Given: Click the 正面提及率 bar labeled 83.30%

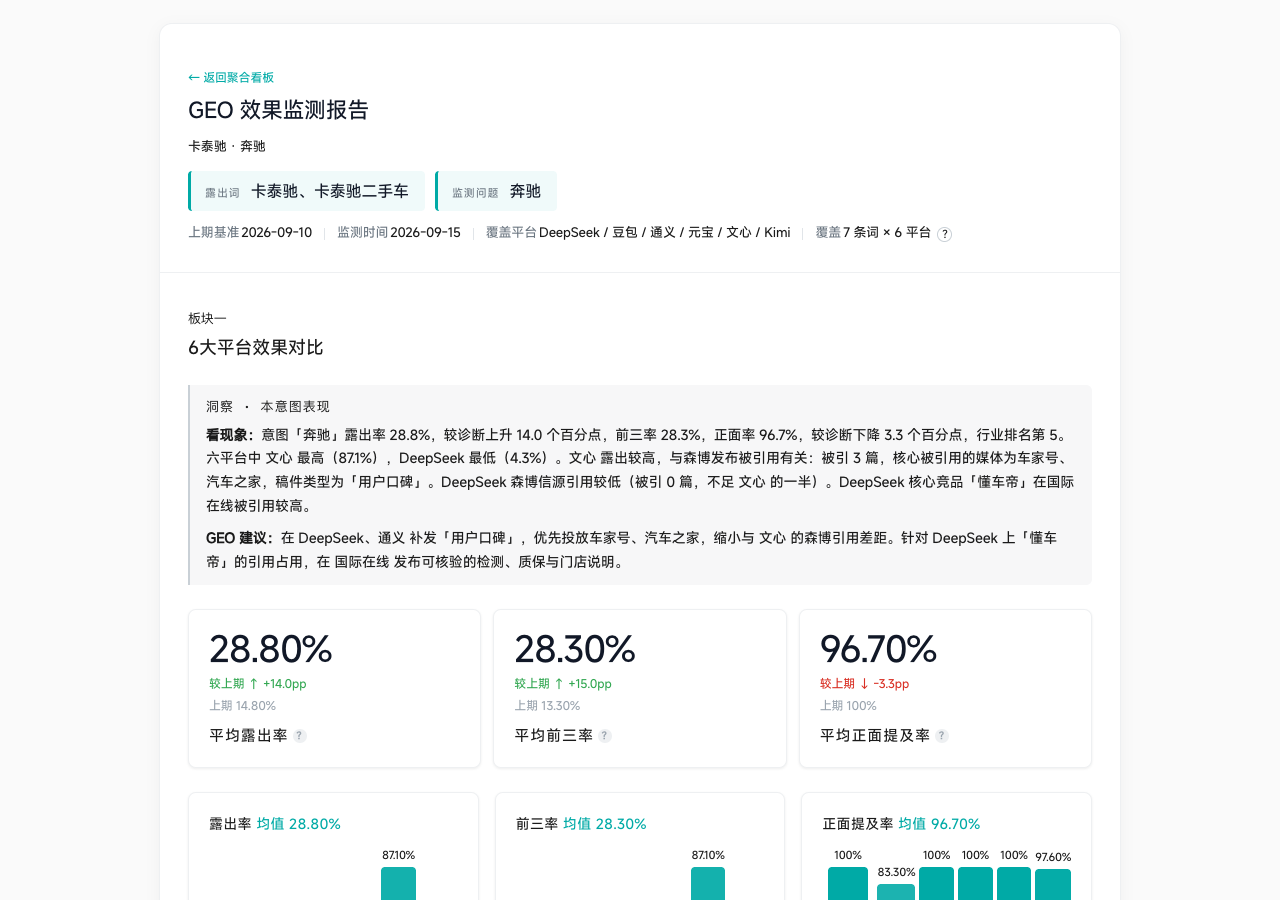Looking at the screenshot, I should [896, 892].
